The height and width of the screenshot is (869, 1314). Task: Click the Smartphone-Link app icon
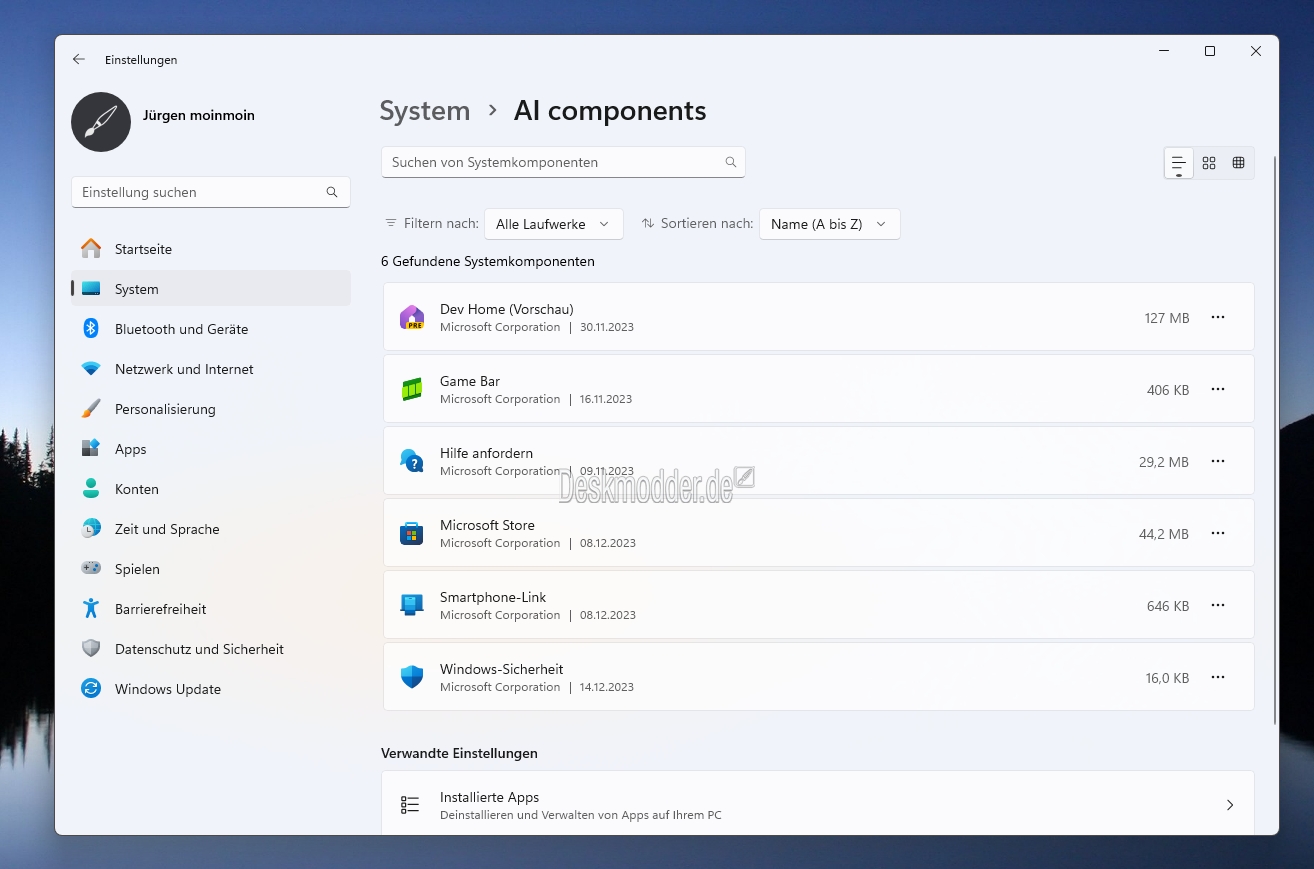tap(412, 605)
